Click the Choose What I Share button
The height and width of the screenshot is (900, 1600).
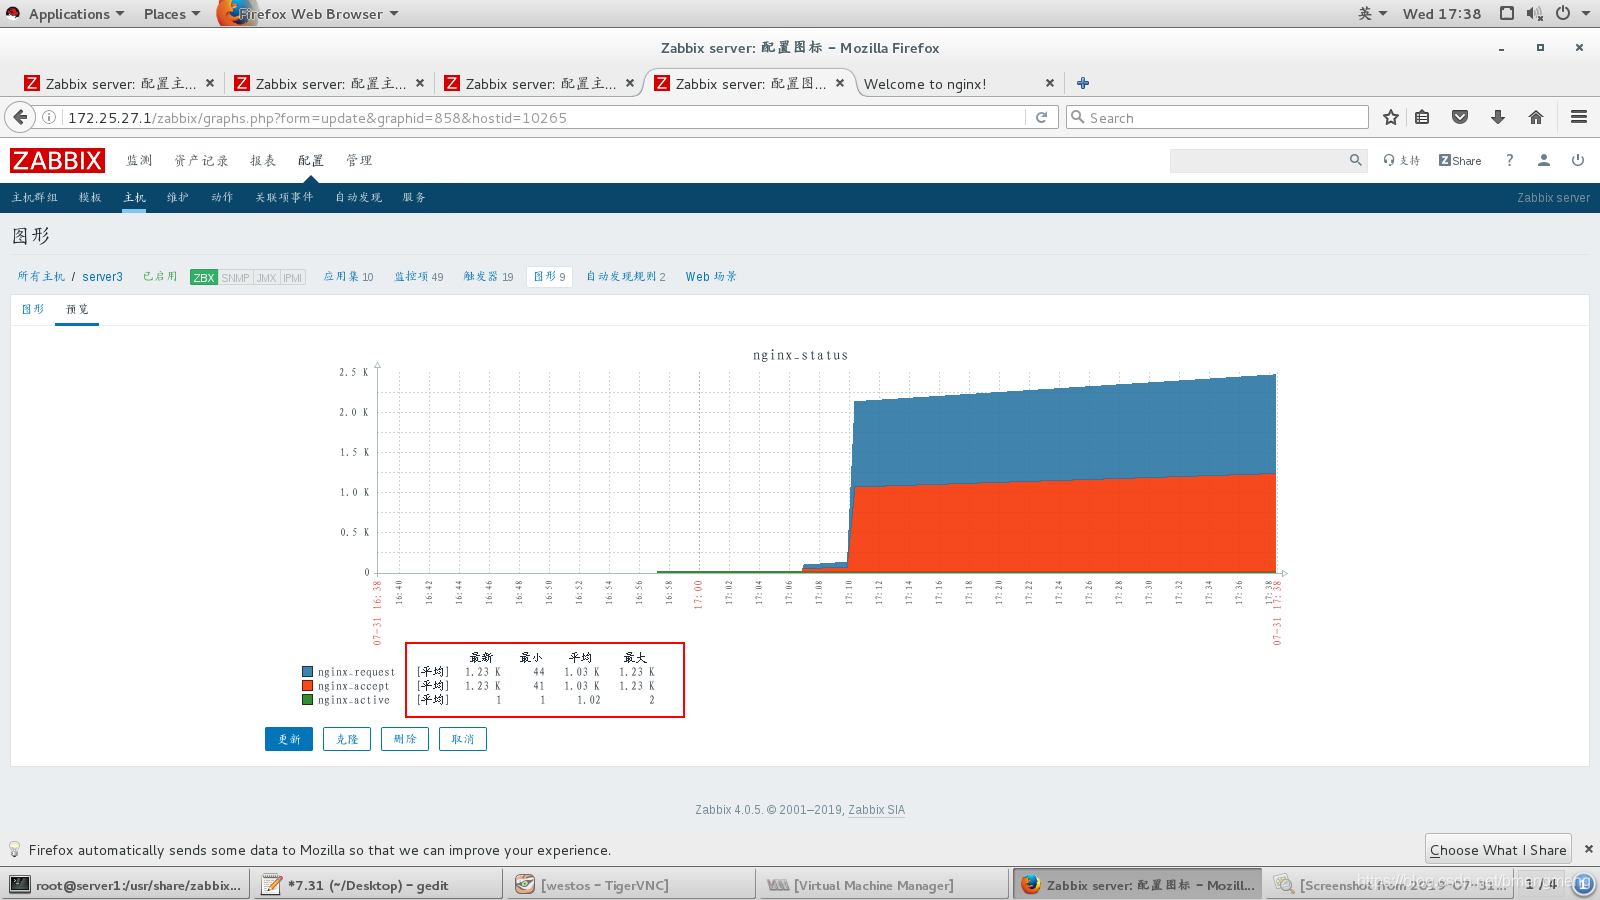tap(1498, 849)
